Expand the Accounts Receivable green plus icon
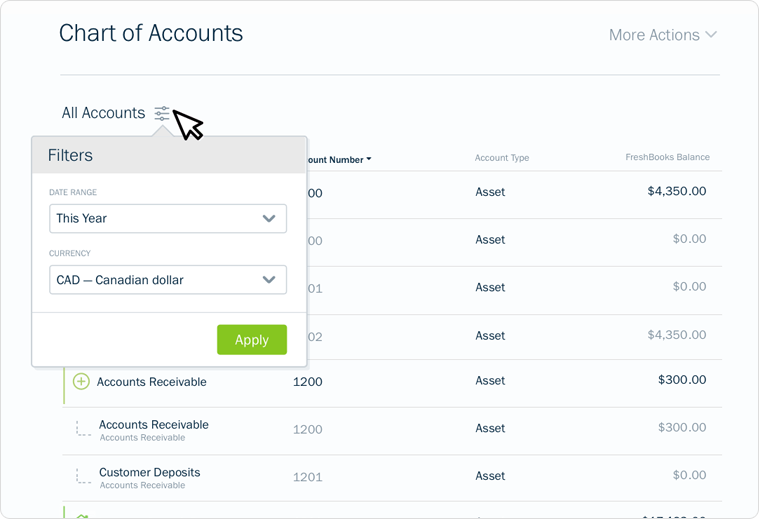Image resolution: width=760 pixels, height=520 pixels. (81, 381)
